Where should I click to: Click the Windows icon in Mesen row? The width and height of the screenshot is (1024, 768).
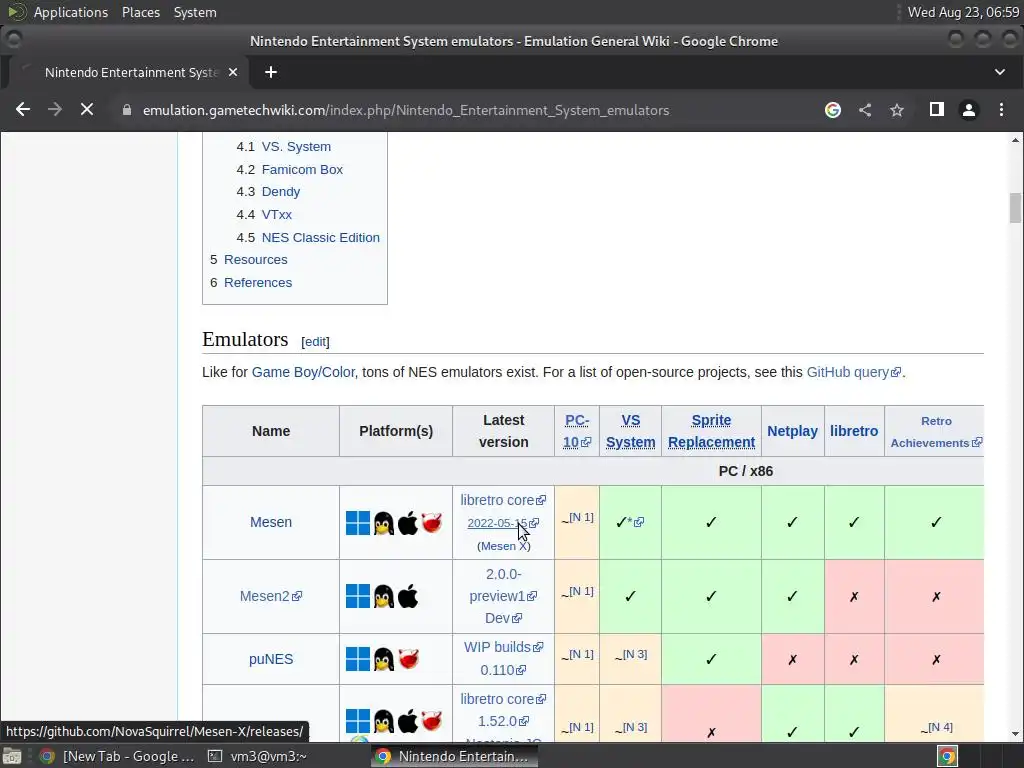[x=358, y=522]
